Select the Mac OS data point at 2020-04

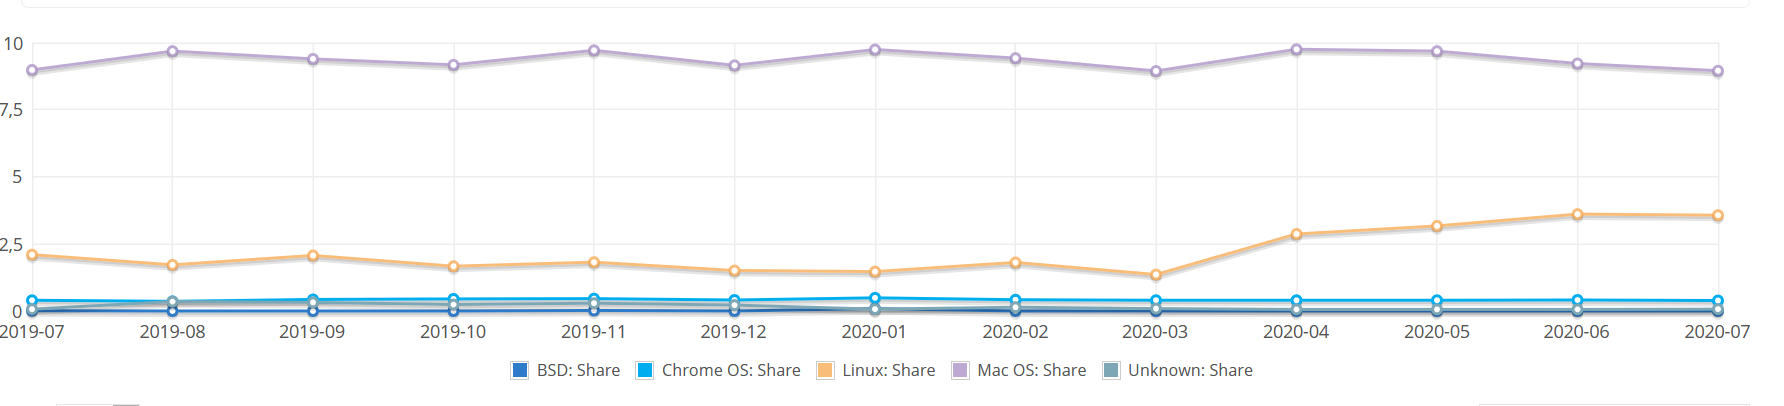click(x=1296, y=49)
